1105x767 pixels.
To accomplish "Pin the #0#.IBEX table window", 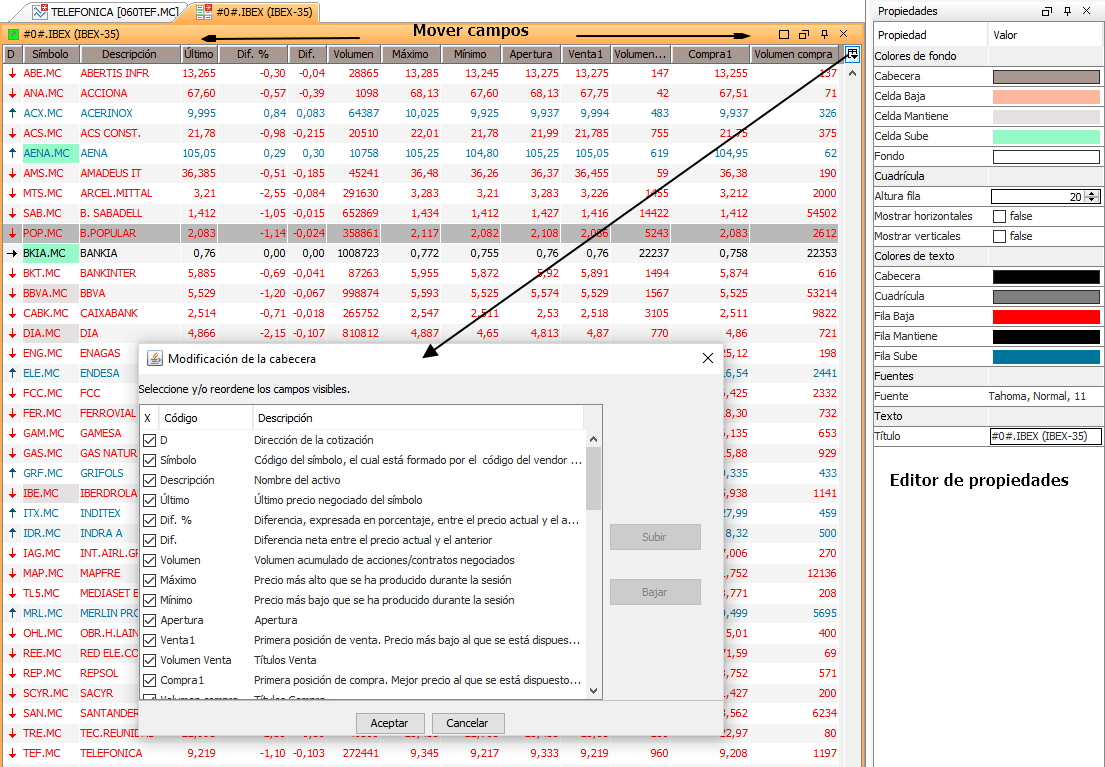I will (x=824, y=34).
